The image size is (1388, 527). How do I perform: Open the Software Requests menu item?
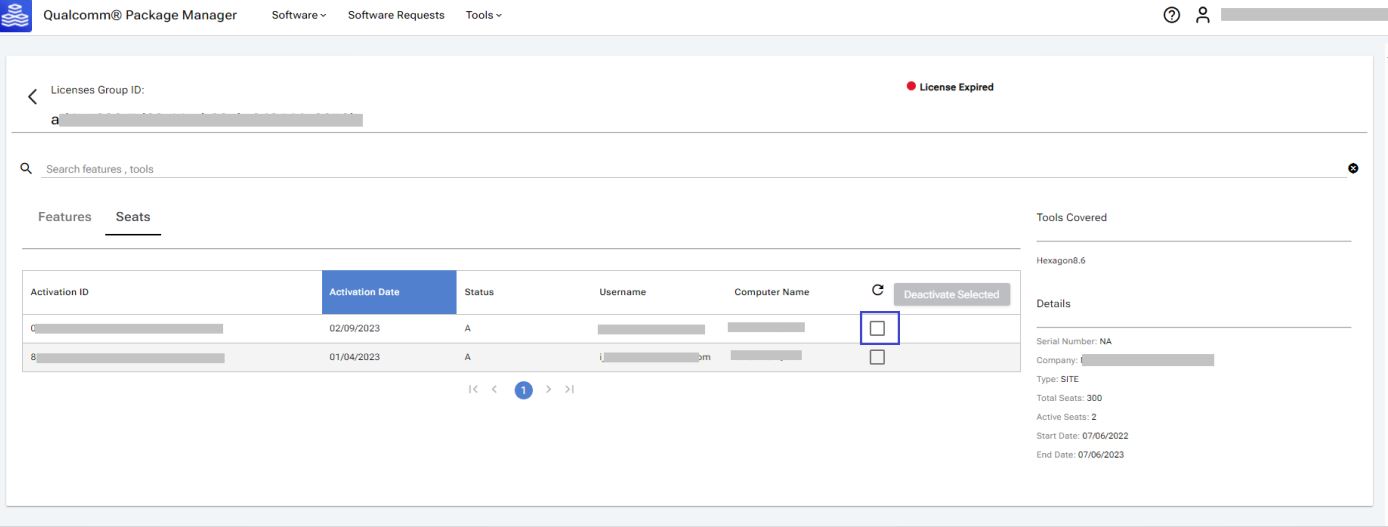point(396,15)
